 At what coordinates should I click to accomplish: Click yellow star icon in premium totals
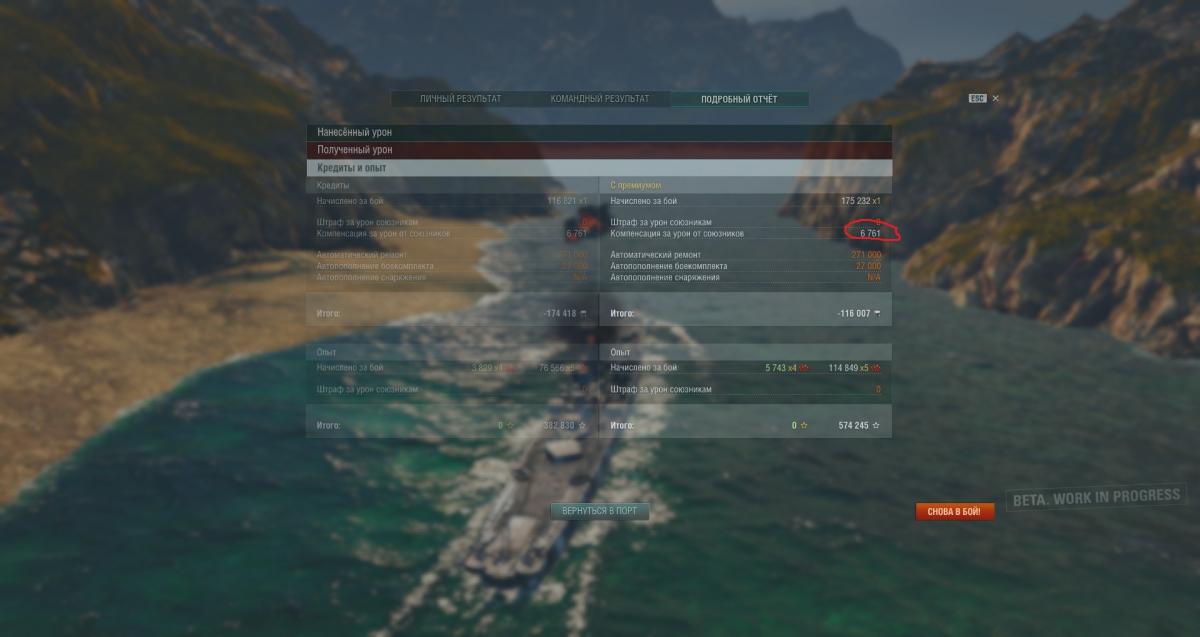pyautogui.click(x=803, y=425)
